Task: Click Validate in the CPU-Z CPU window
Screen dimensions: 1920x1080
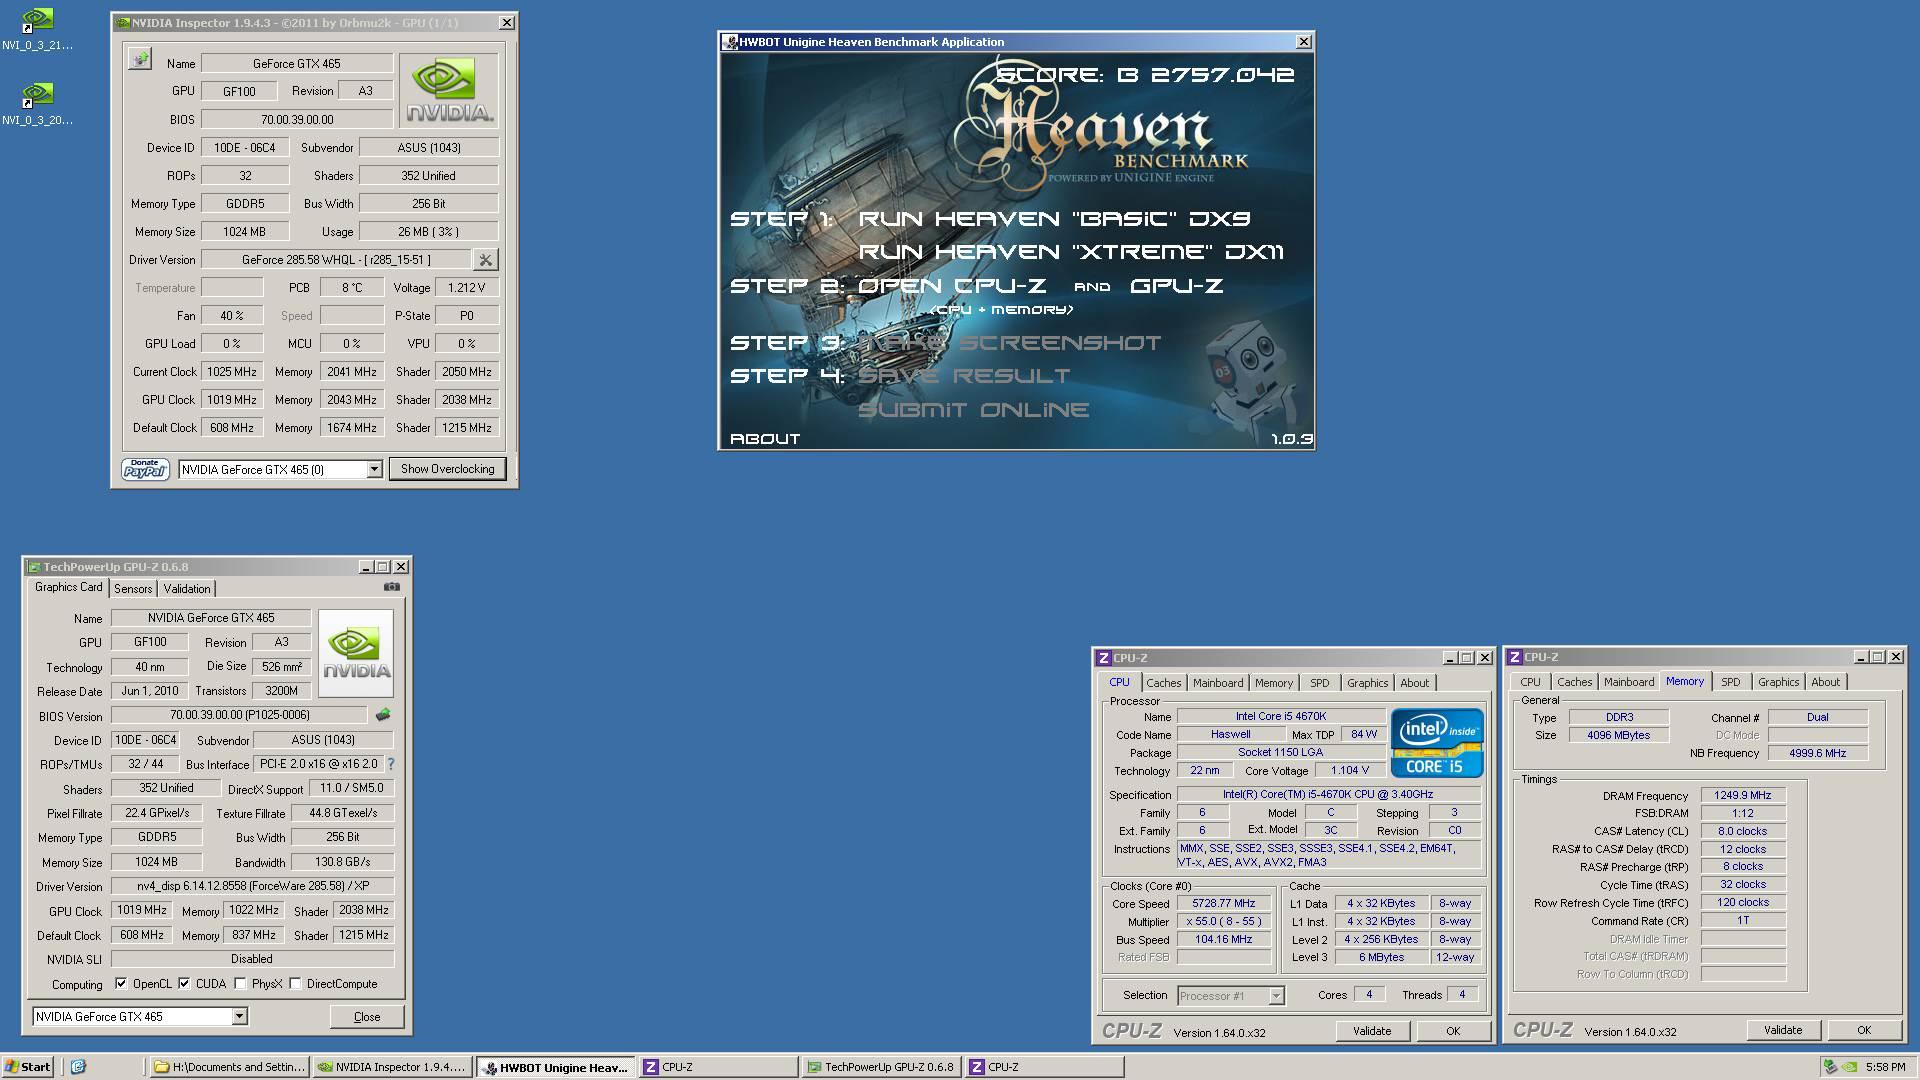Action: (x=1372, y=1031)
